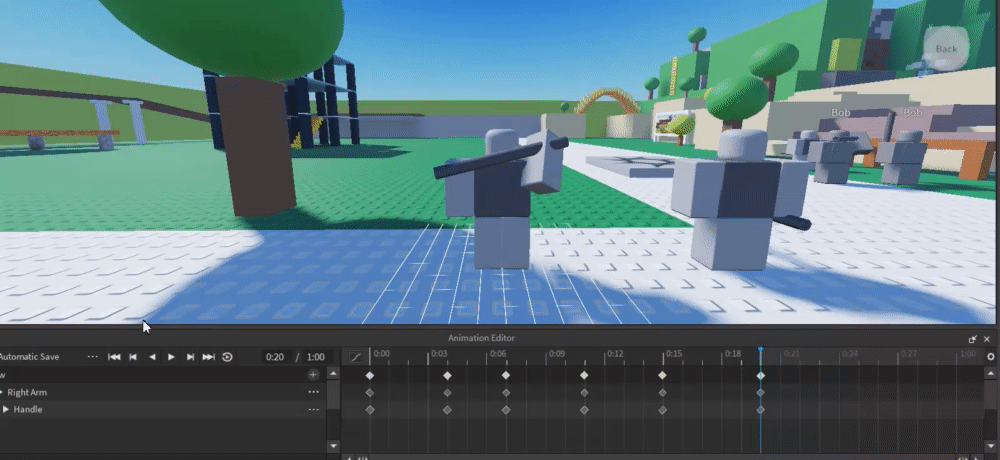Toggle animation looping

227,357
